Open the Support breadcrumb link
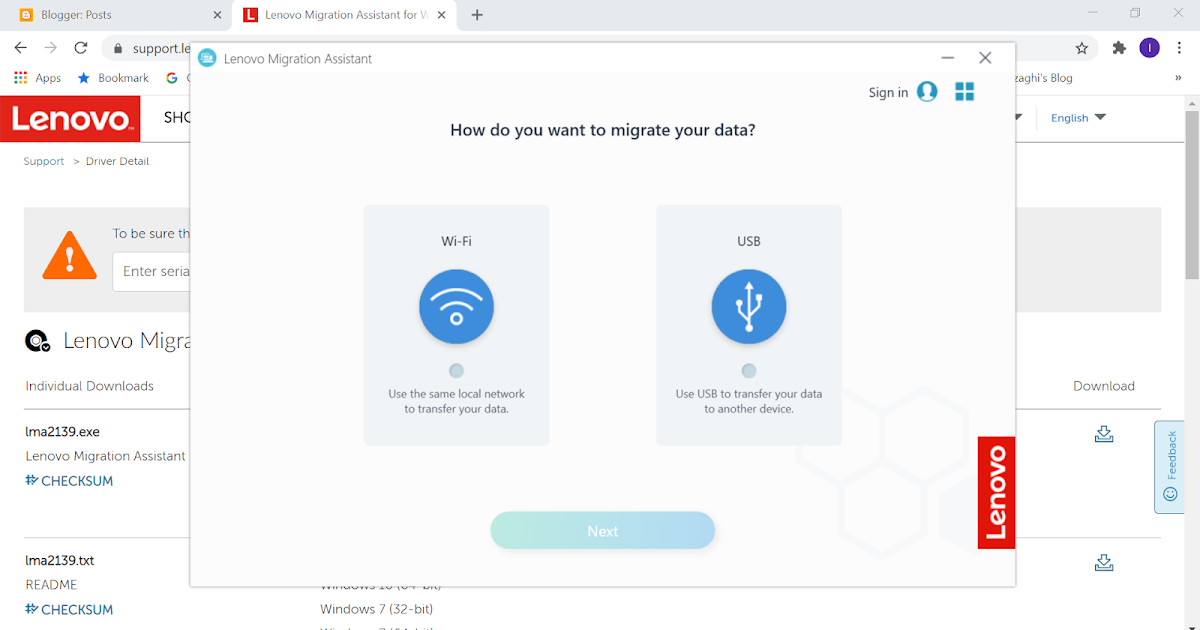 44,161
